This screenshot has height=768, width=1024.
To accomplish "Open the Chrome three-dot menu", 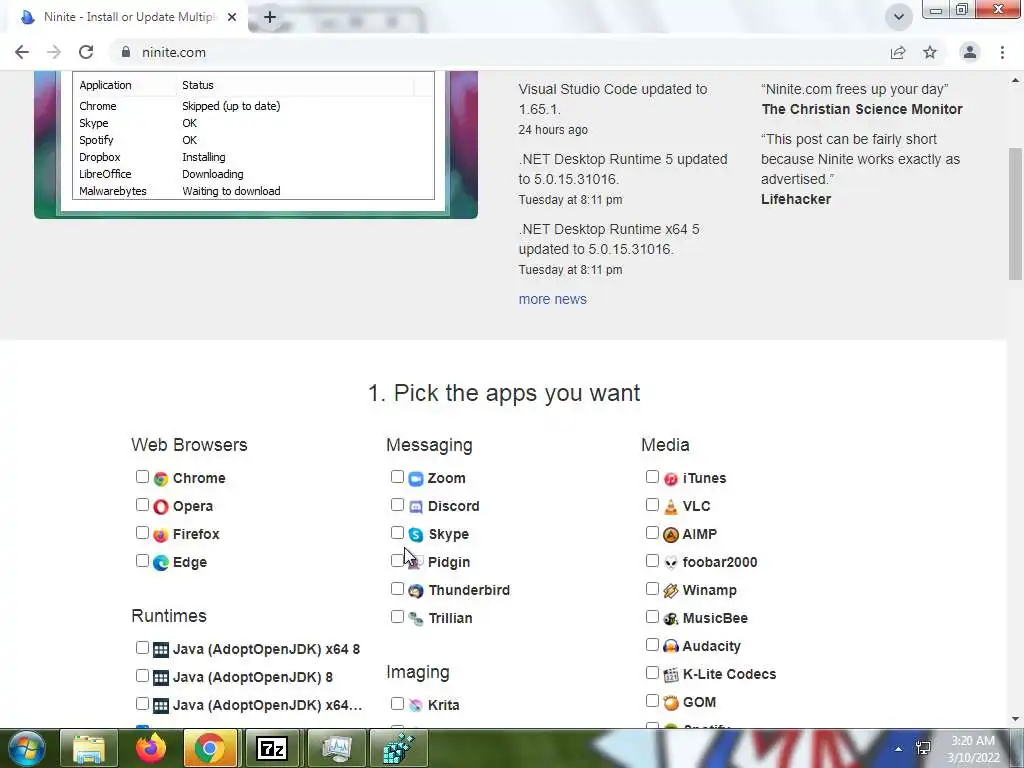I will [1002, 52].
